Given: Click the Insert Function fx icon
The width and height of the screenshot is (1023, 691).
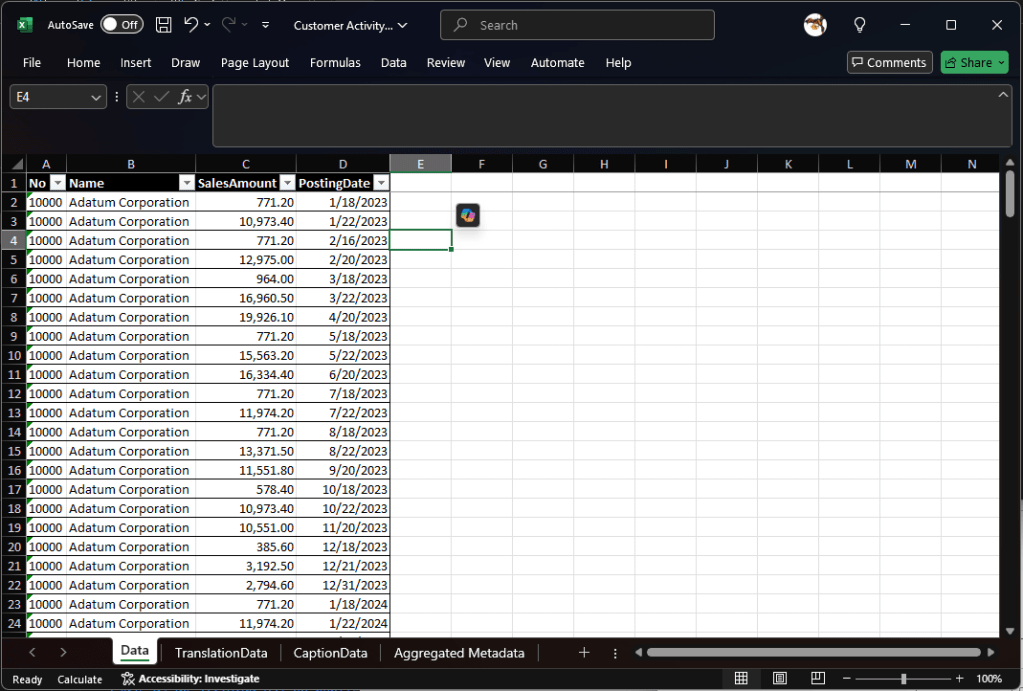Looking at the screenshot, I should (185, 97).
